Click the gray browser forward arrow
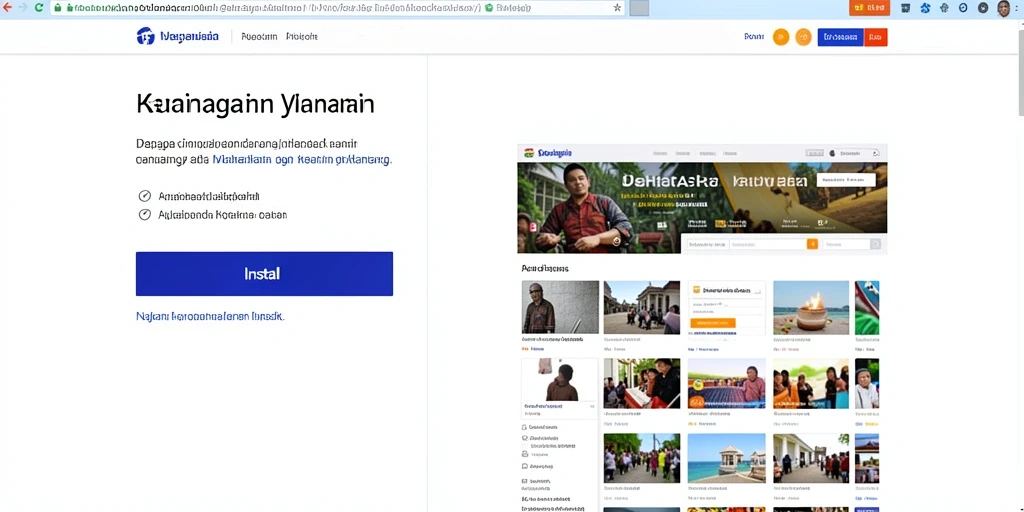 point(23,8)
